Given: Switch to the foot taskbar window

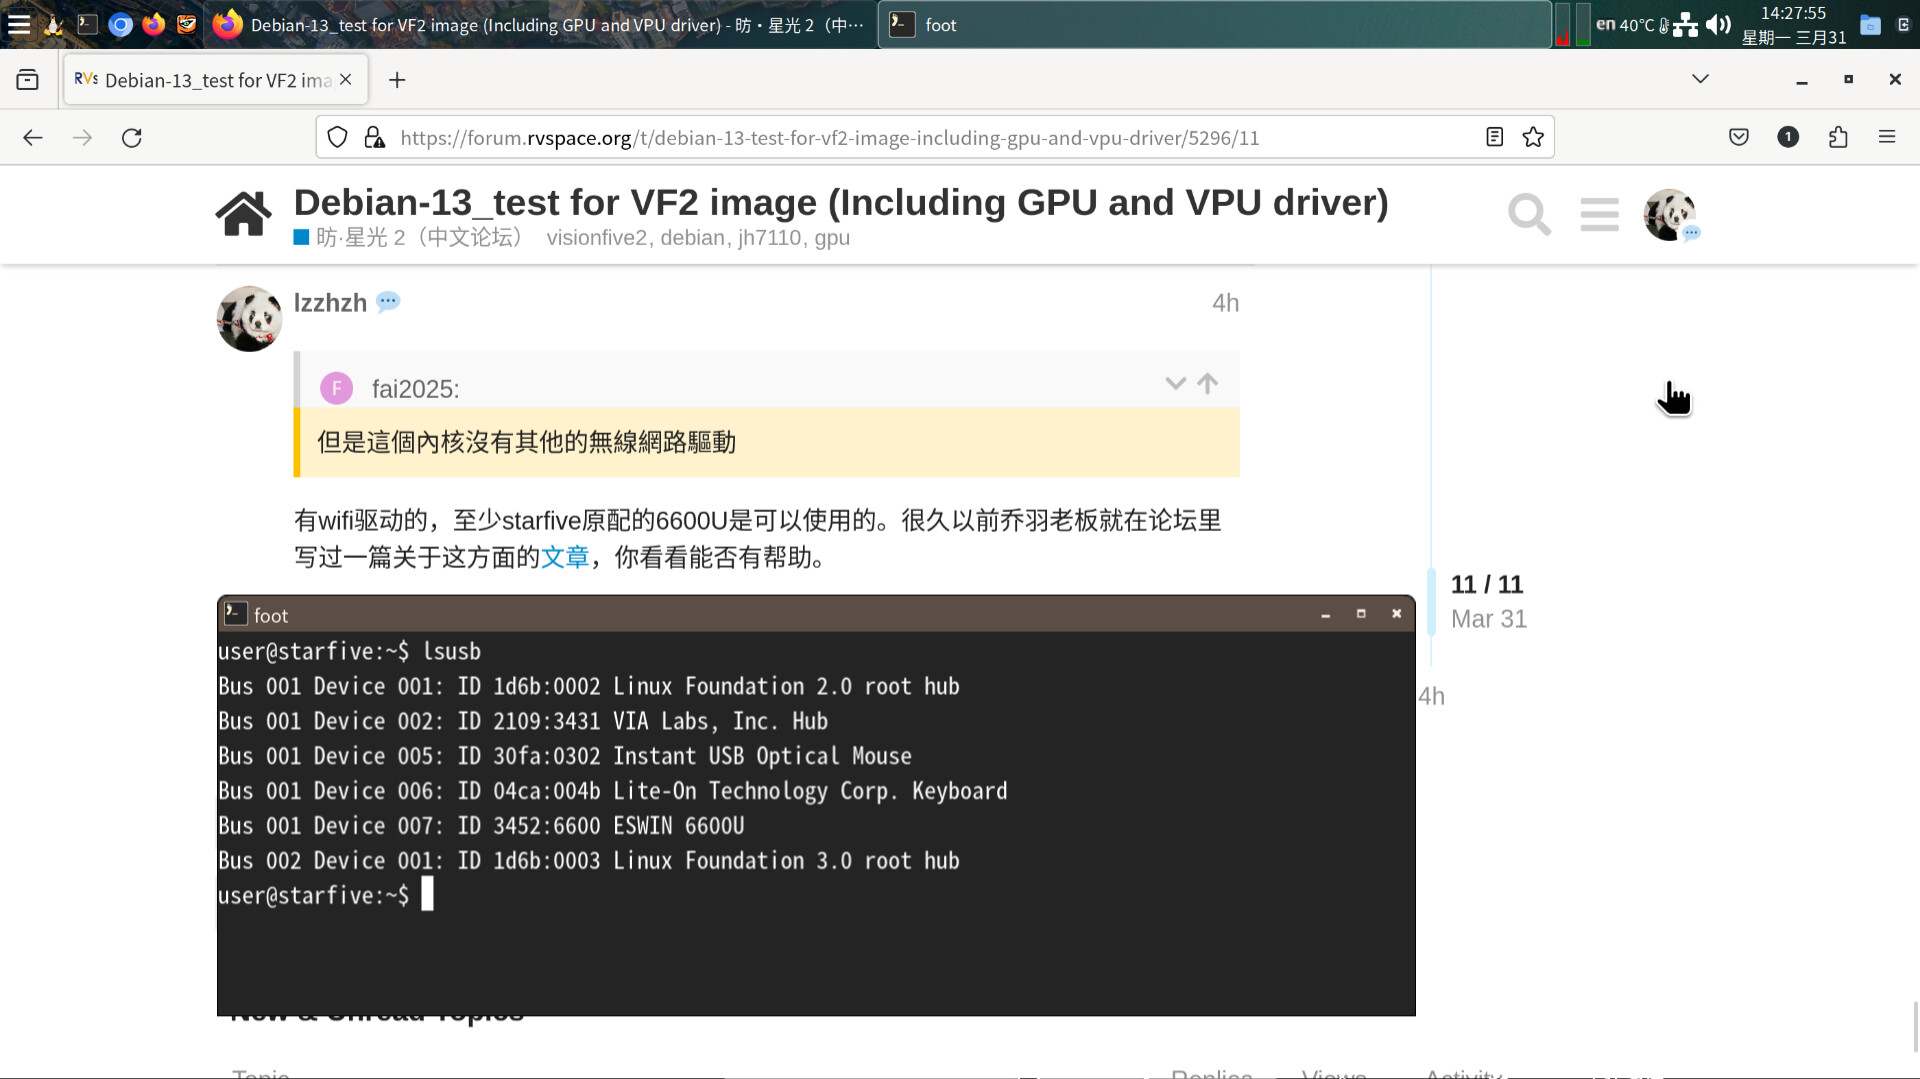Looking at the screenshot, I should (x=1214, y=24).
